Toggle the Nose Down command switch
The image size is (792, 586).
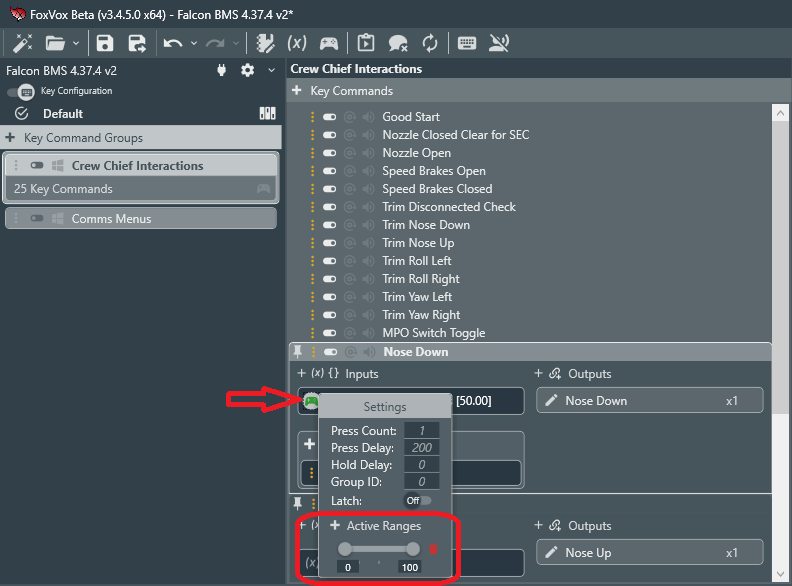[x=331, y=352]
